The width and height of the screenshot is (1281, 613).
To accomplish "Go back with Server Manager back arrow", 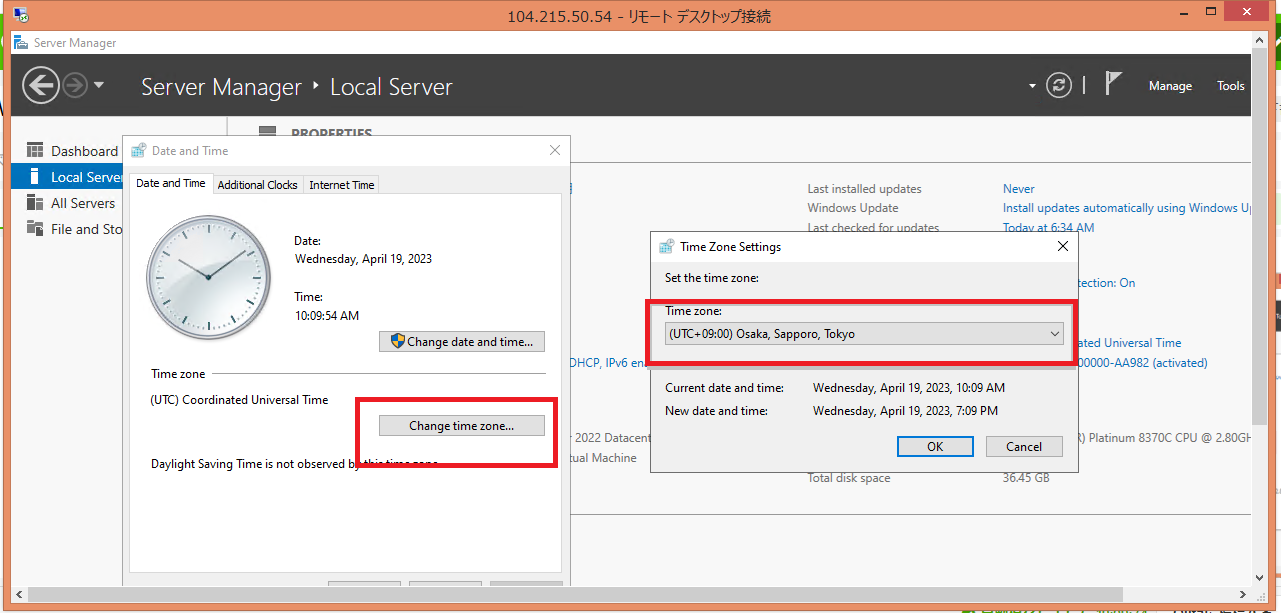I will 40,85.
